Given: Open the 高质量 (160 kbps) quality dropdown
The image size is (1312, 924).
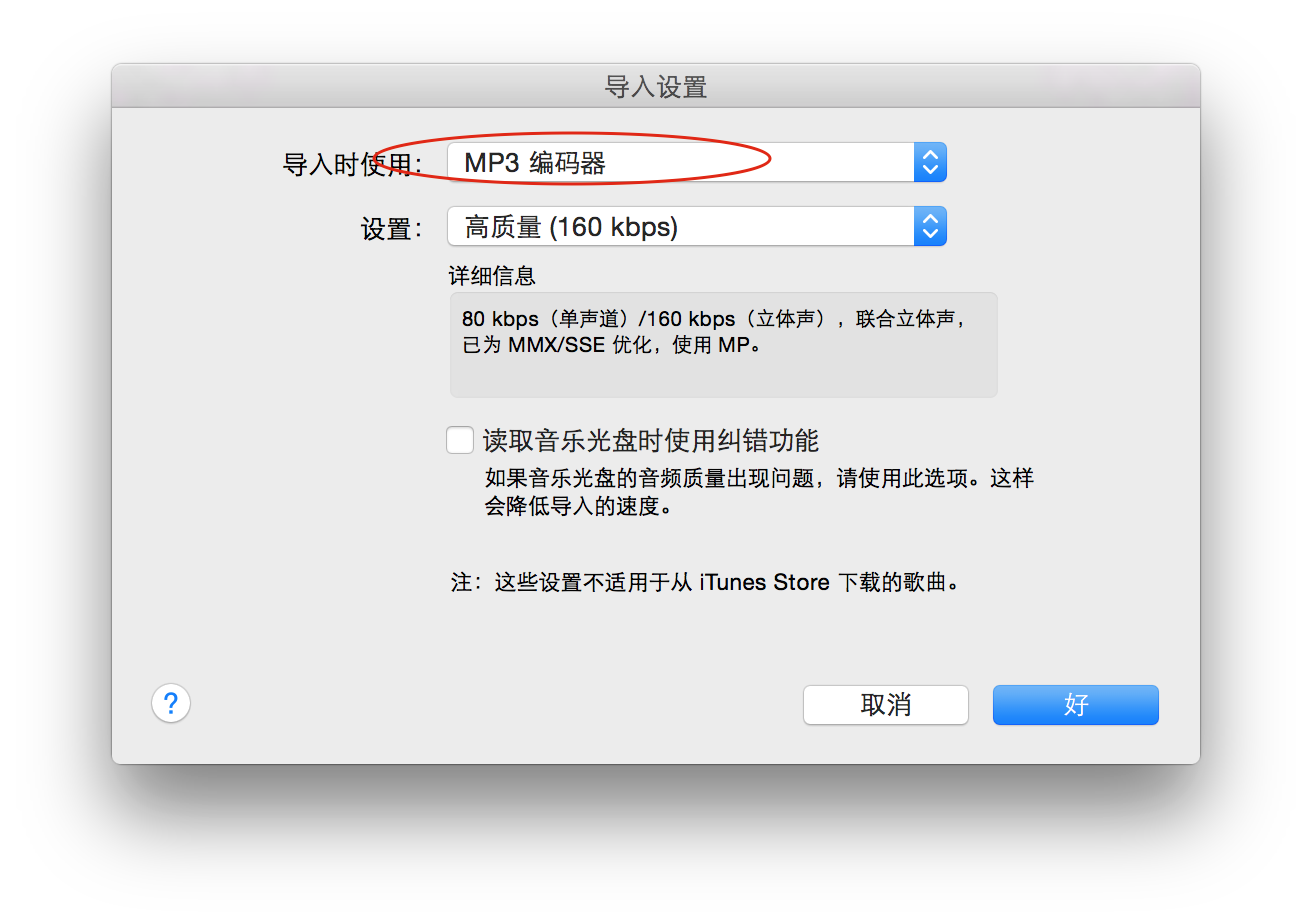Looking at the screenshot, I should pyautogui.click(x=697, y=227).
